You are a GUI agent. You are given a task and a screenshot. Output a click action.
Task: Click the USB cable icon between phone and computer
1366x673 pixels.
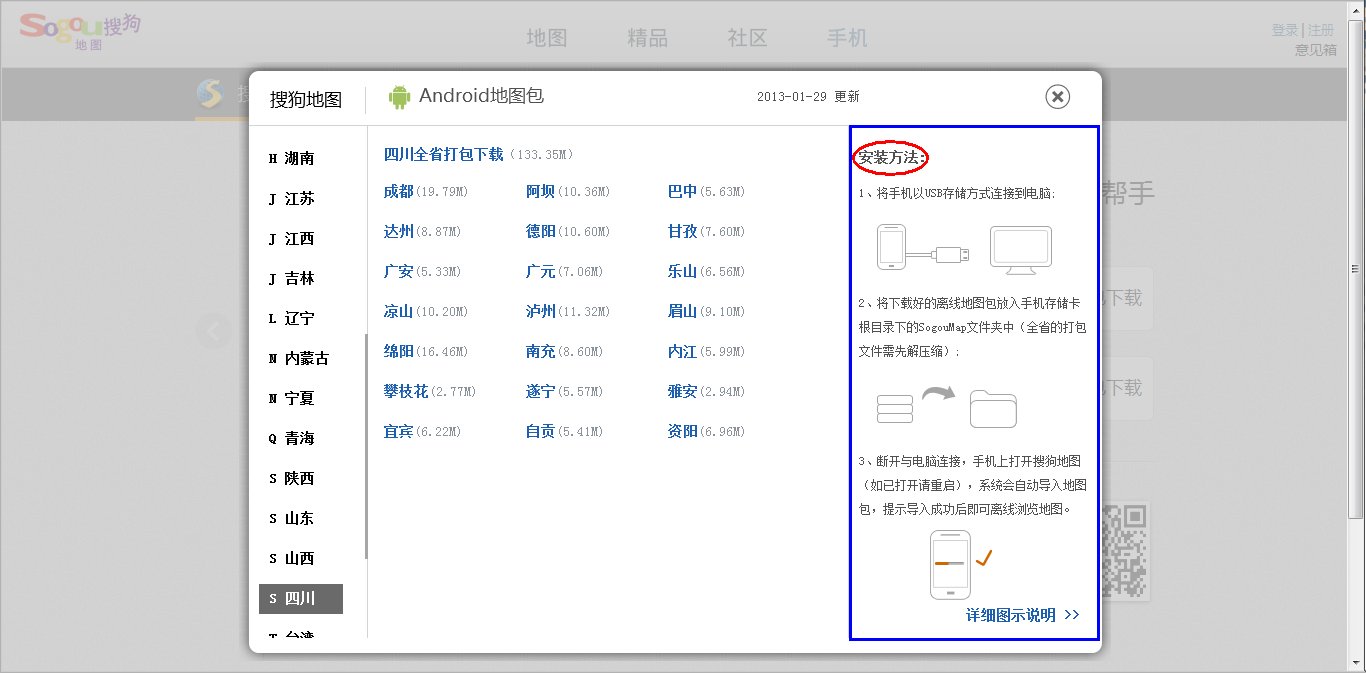tap(942, 254)
